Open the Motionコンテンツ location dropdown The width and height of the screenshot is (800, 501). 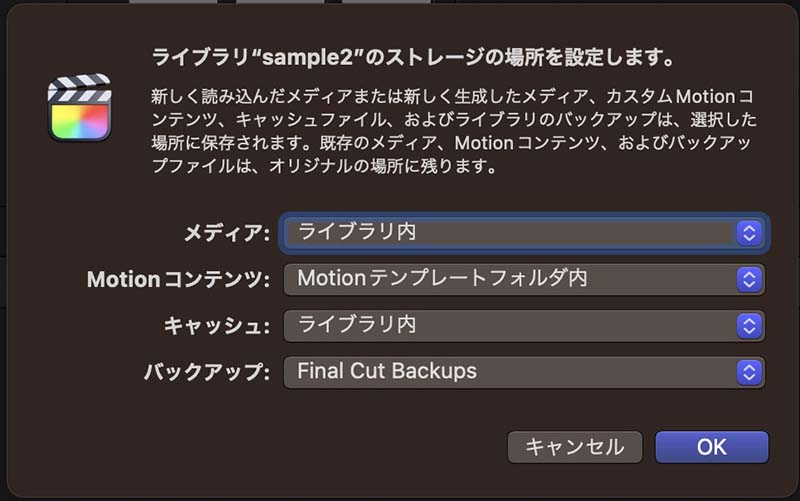click(524, 279)
